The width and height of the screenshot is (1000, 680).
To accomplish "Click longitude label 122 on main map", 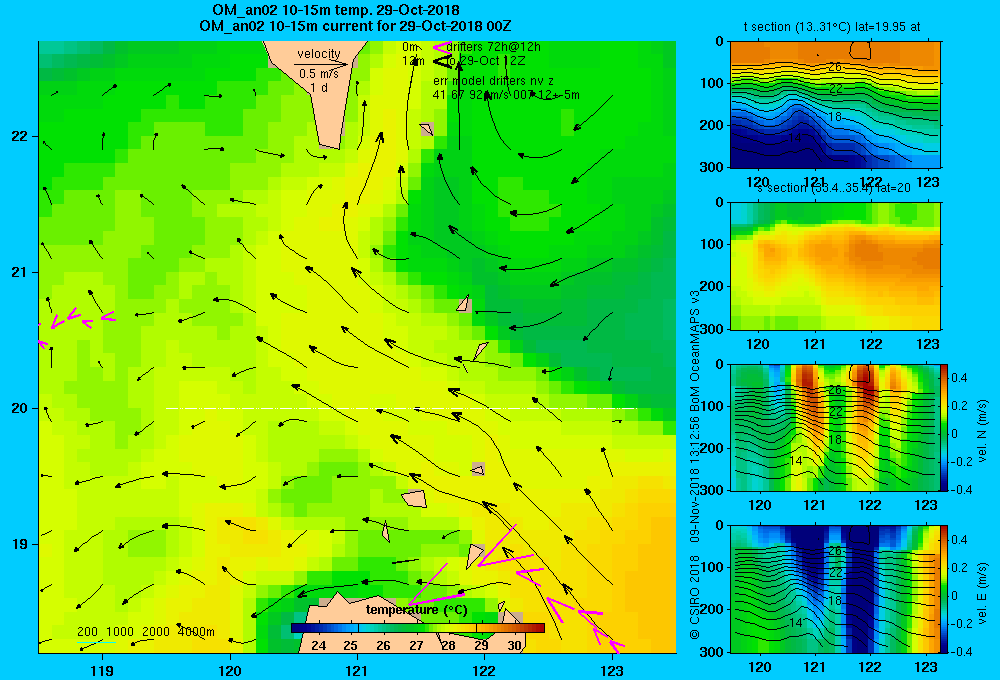I will 484,670.
